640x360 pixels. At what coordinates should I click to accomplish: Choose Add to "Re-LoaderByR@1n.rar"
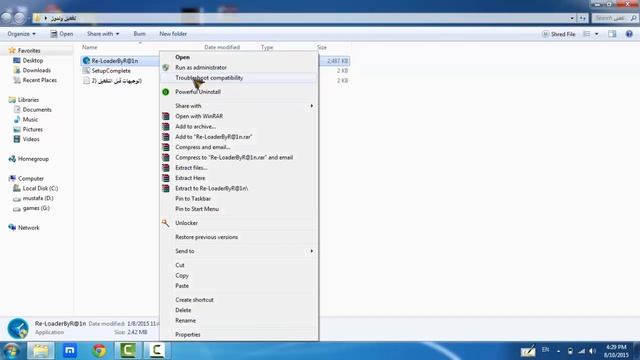tap(213, 137)
